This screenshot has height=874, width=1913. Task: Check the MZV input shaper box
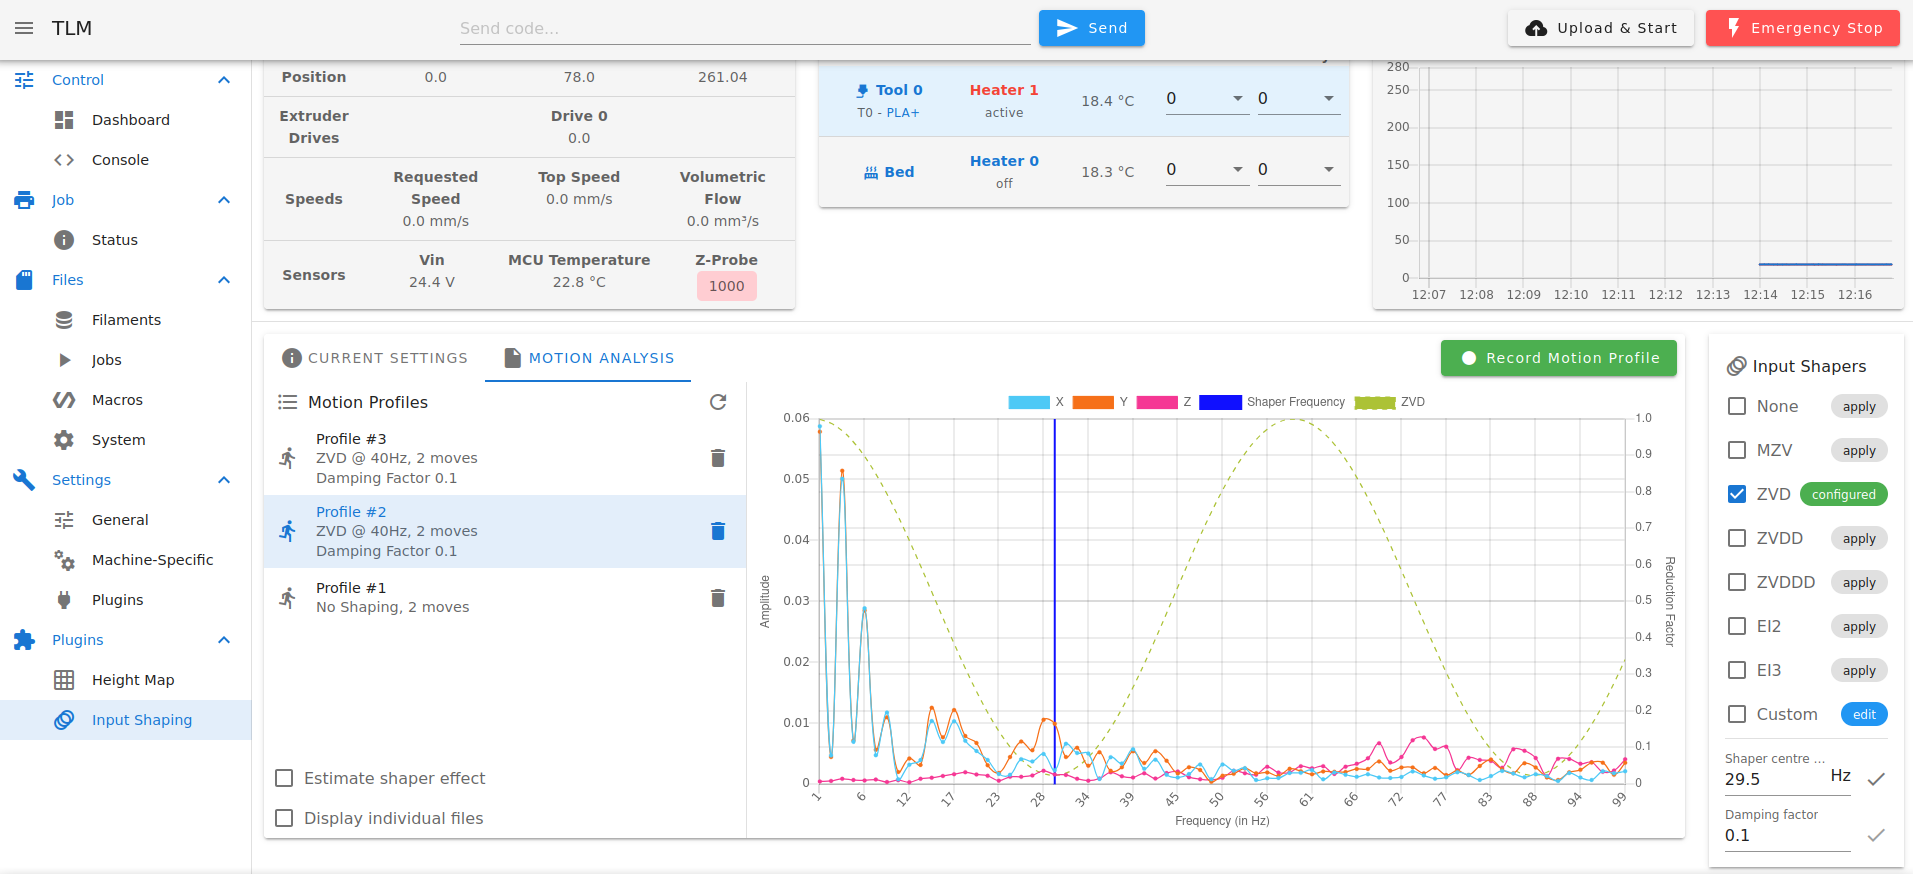tap(1737, 450)
